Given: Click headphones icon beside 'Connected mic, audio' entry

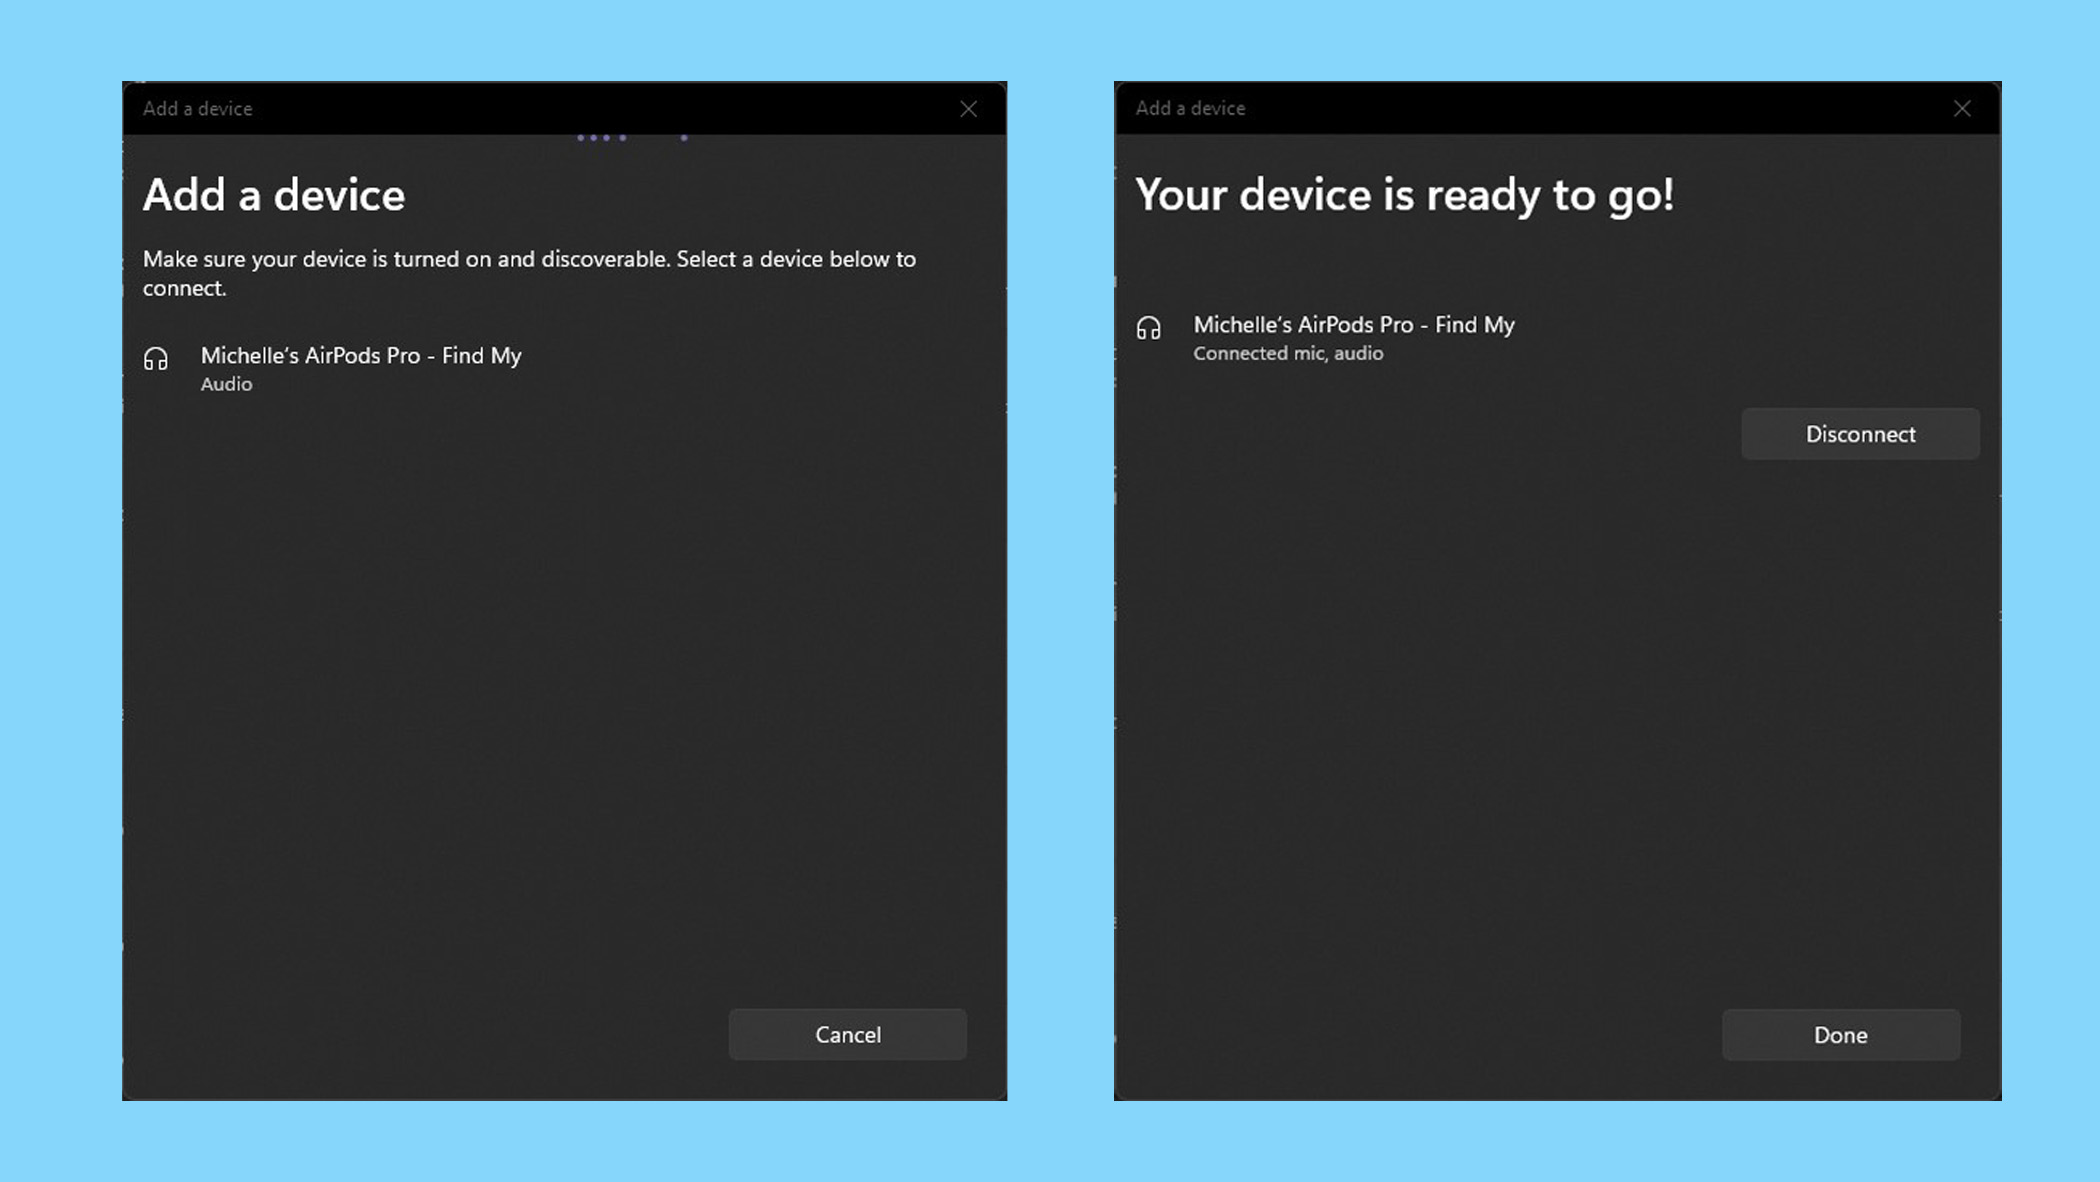Looking at the screenshot, I should [x=1148, y=328].
